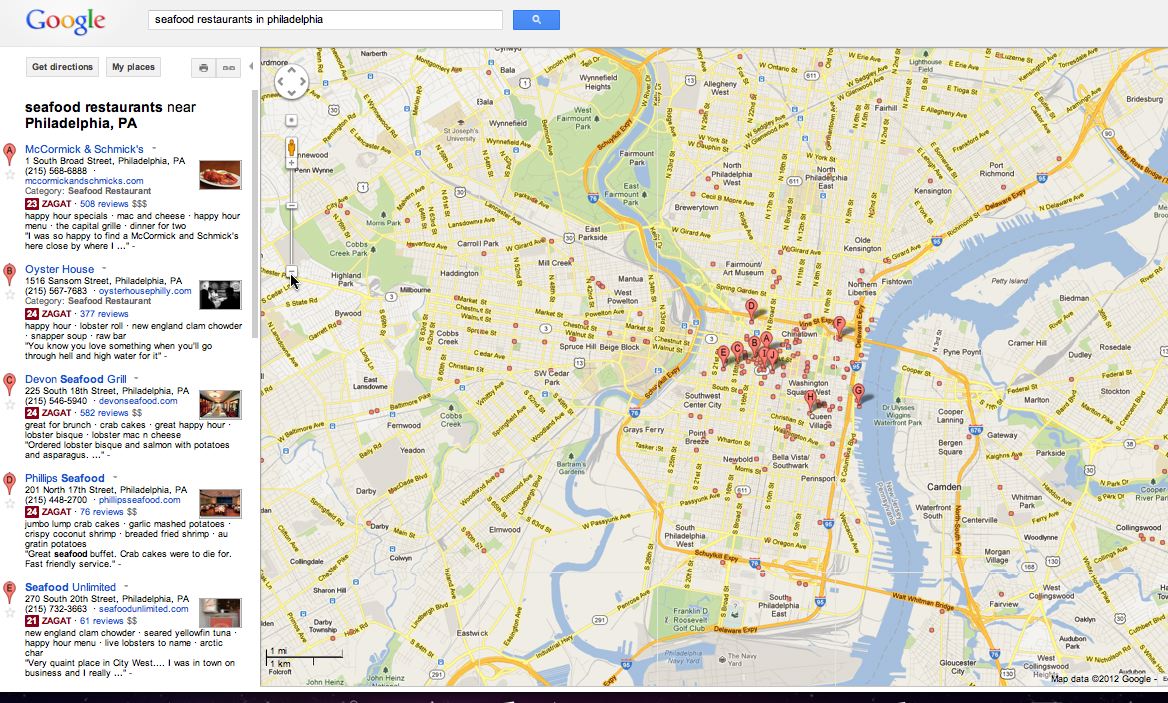
Task: Open the McCormick & Schmick's photo thumbnail
Action: click(x=220, y=175)
